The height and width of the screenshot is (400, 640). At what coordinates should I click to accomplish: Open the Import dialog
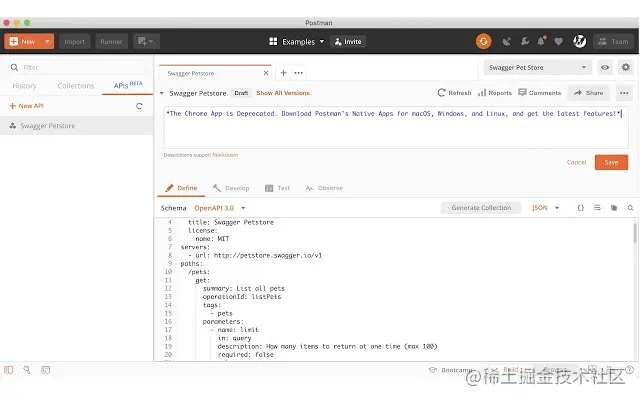pyautogui.click(x=74, y=41)
